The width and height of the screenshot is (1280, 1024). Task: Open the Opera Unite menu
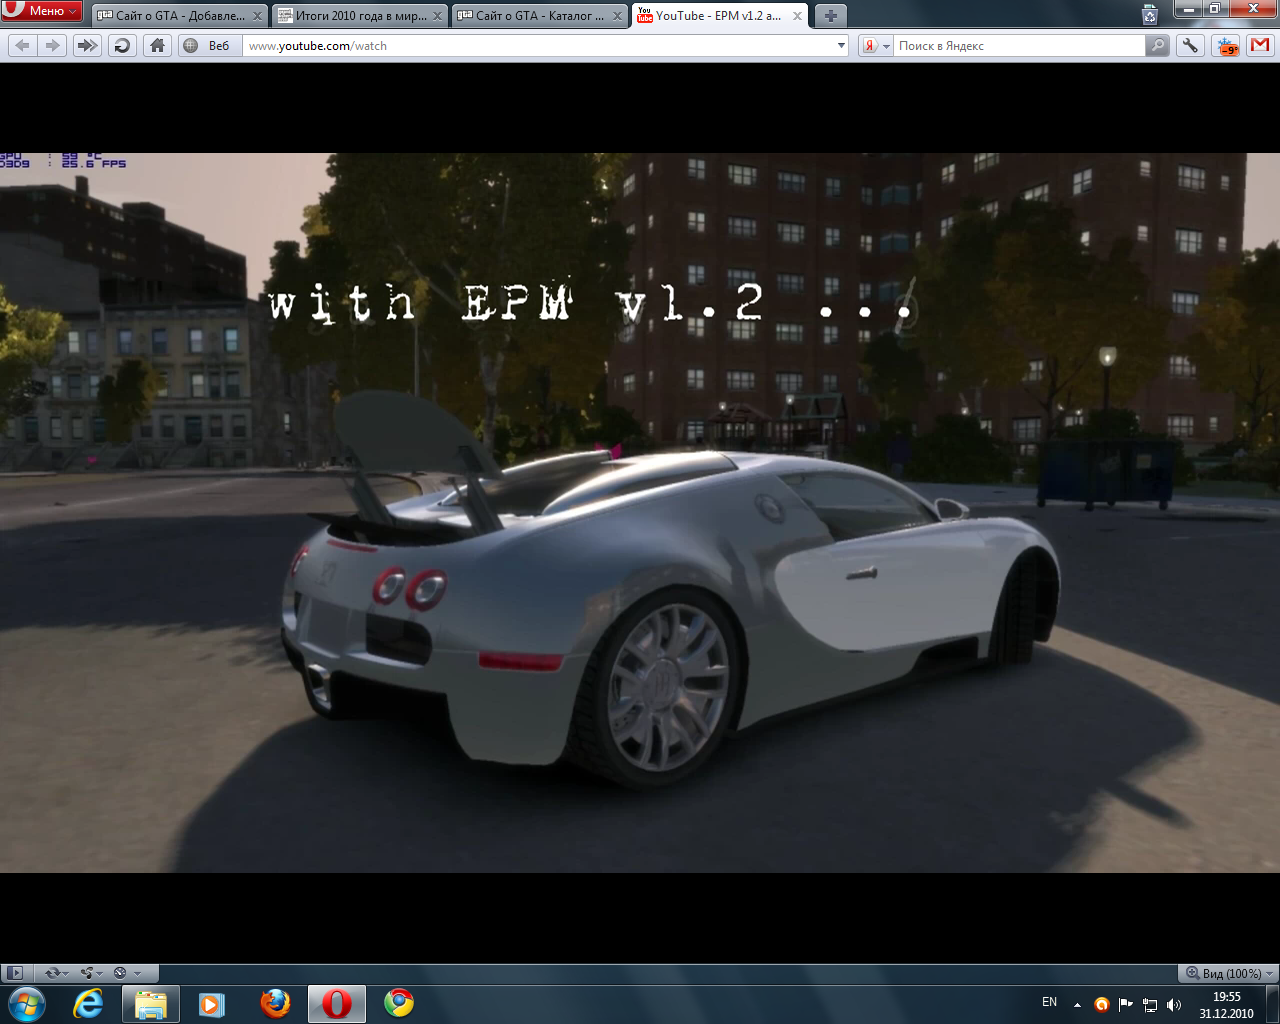(92, 973)
